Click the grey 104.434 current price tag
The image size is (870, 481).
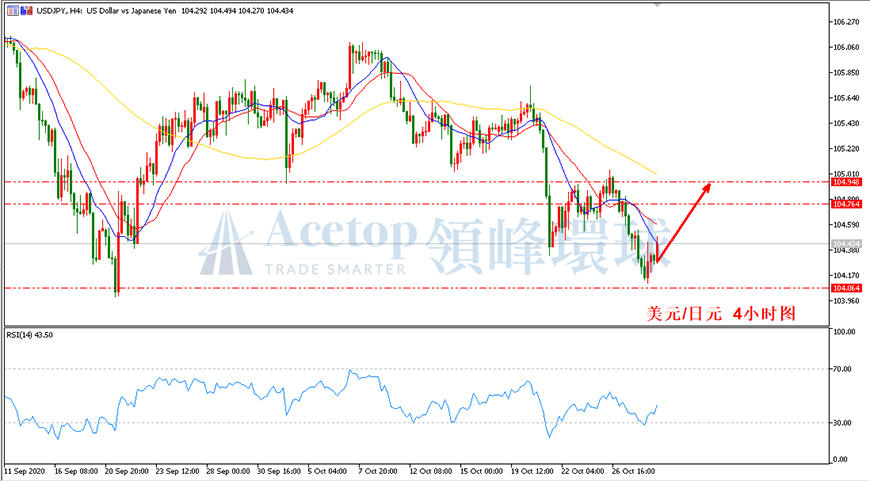click(846, 244)
